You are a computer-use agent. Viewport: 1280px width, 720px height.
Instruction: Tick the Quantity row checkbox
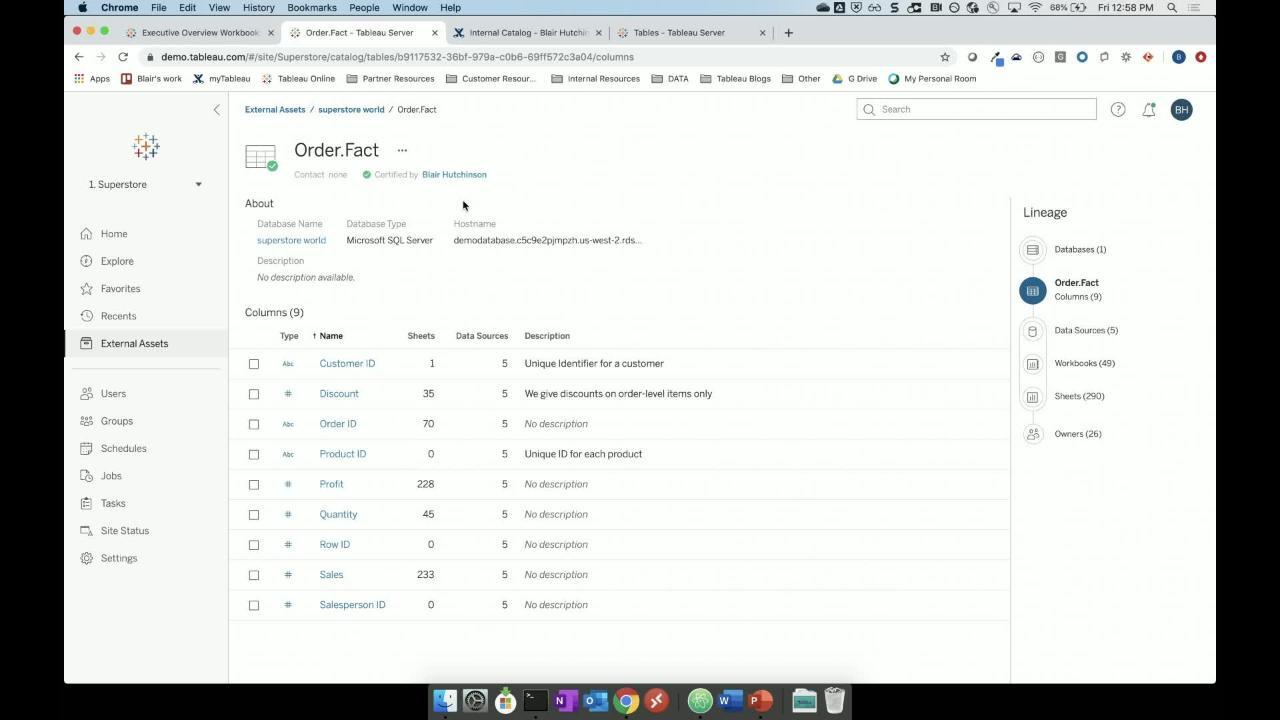click(x=254, y=515)
